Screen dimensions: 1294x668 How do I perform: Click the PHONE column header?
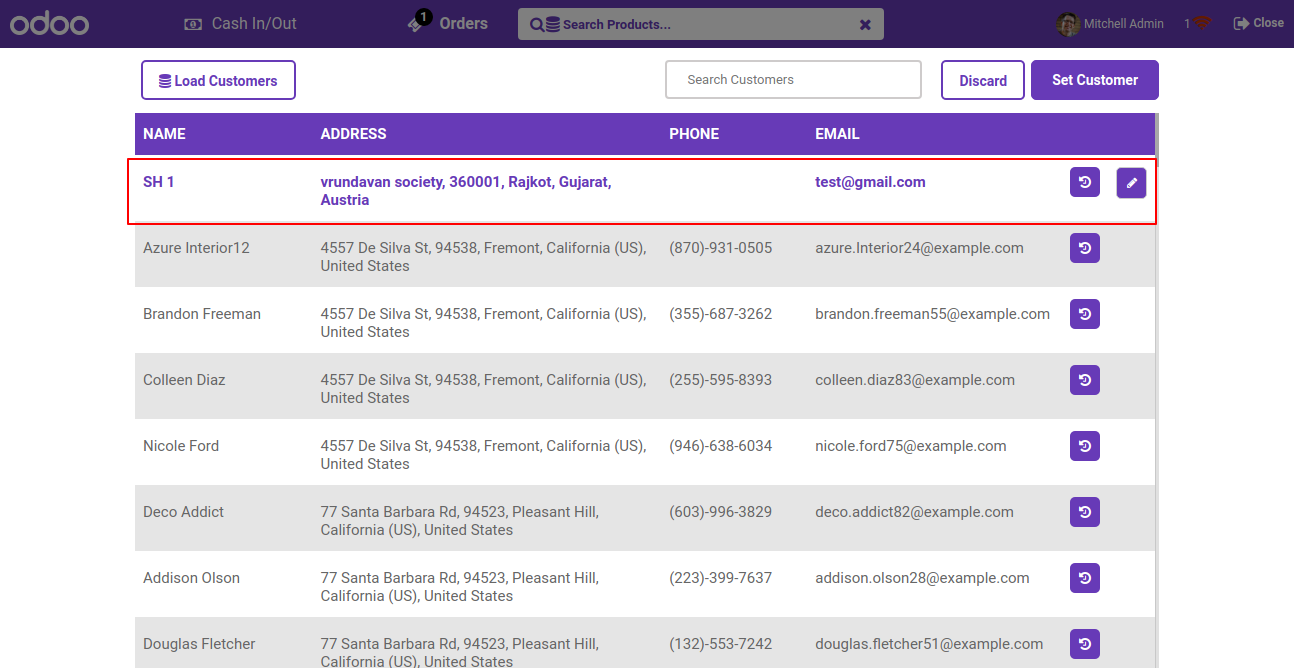694,134
